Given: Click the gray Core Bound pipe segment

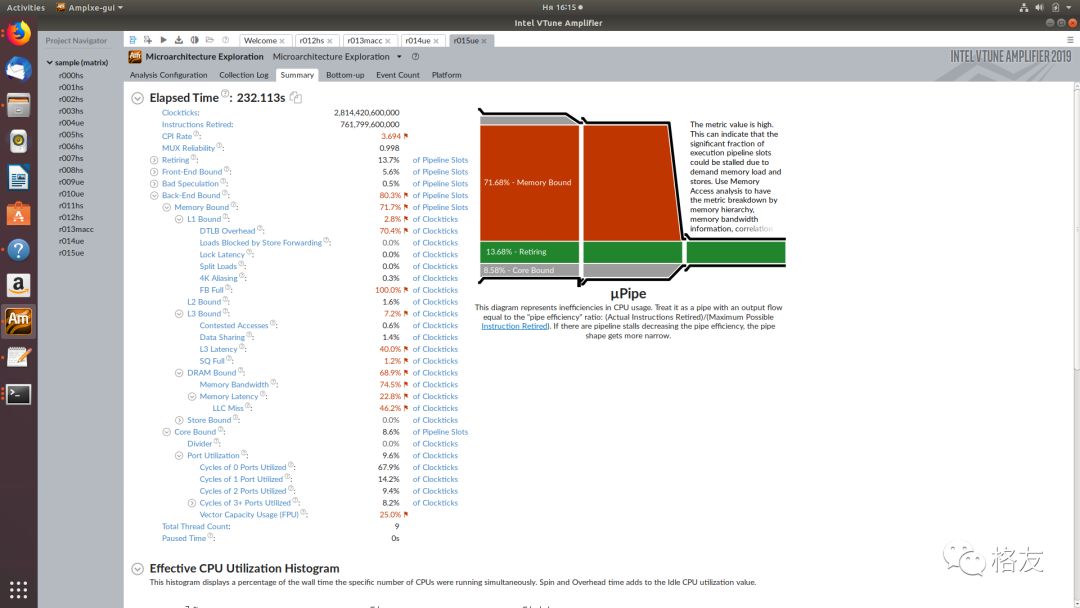Looking at the screenshot, I should 530,271.
